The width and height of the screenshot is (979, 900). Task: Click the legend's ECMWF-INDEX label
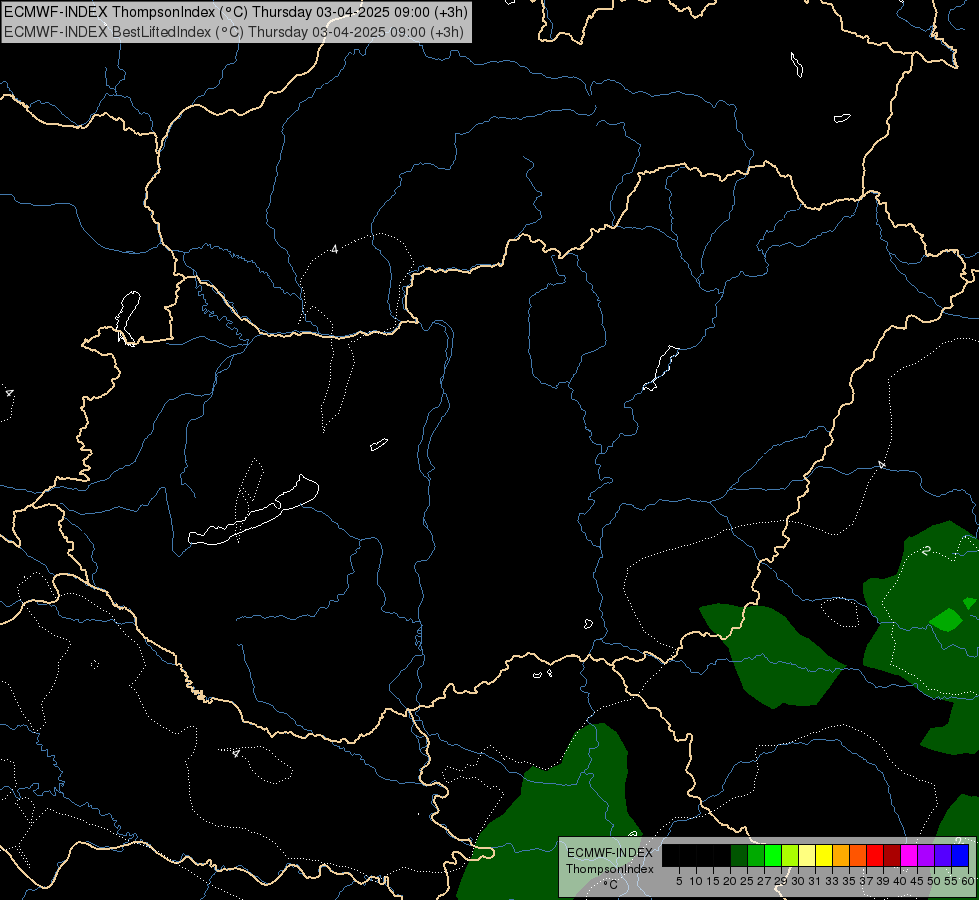[610, 853]
